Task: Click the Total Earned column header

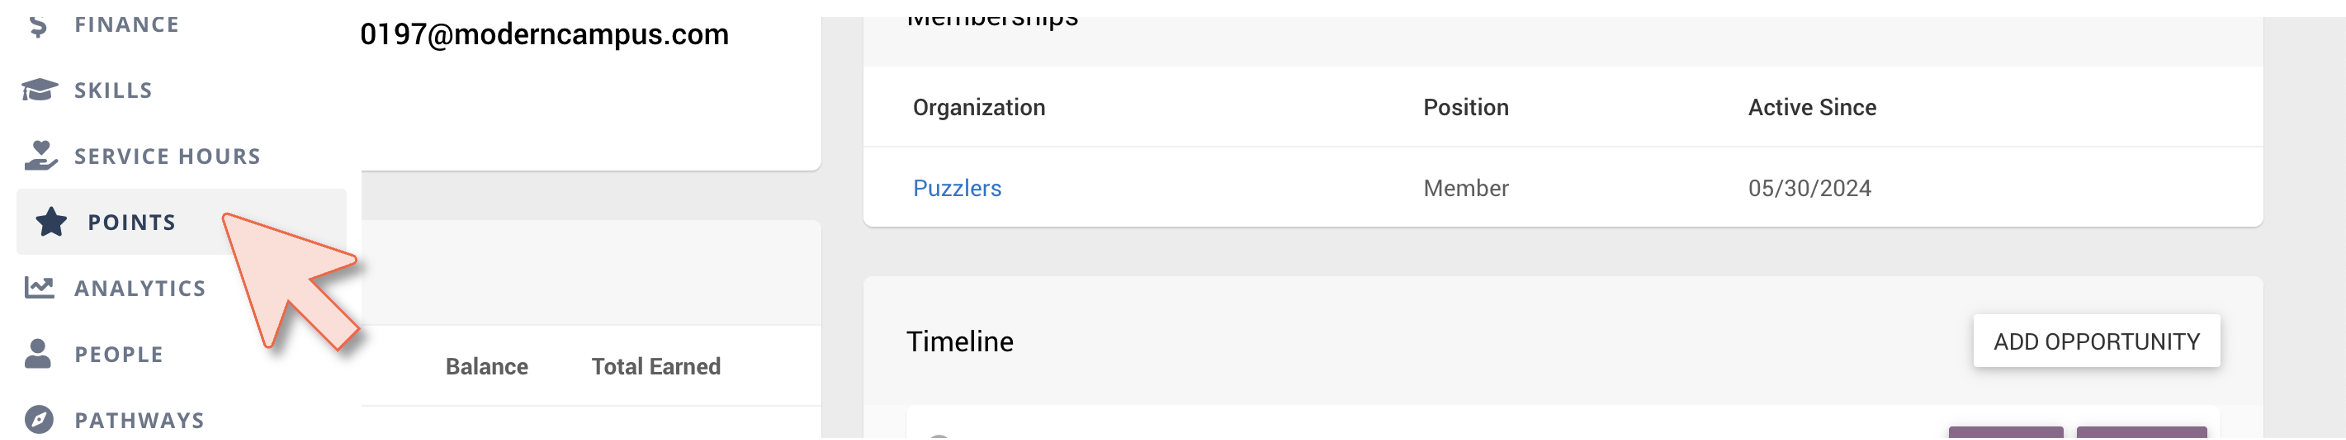Action: point(656,367)
